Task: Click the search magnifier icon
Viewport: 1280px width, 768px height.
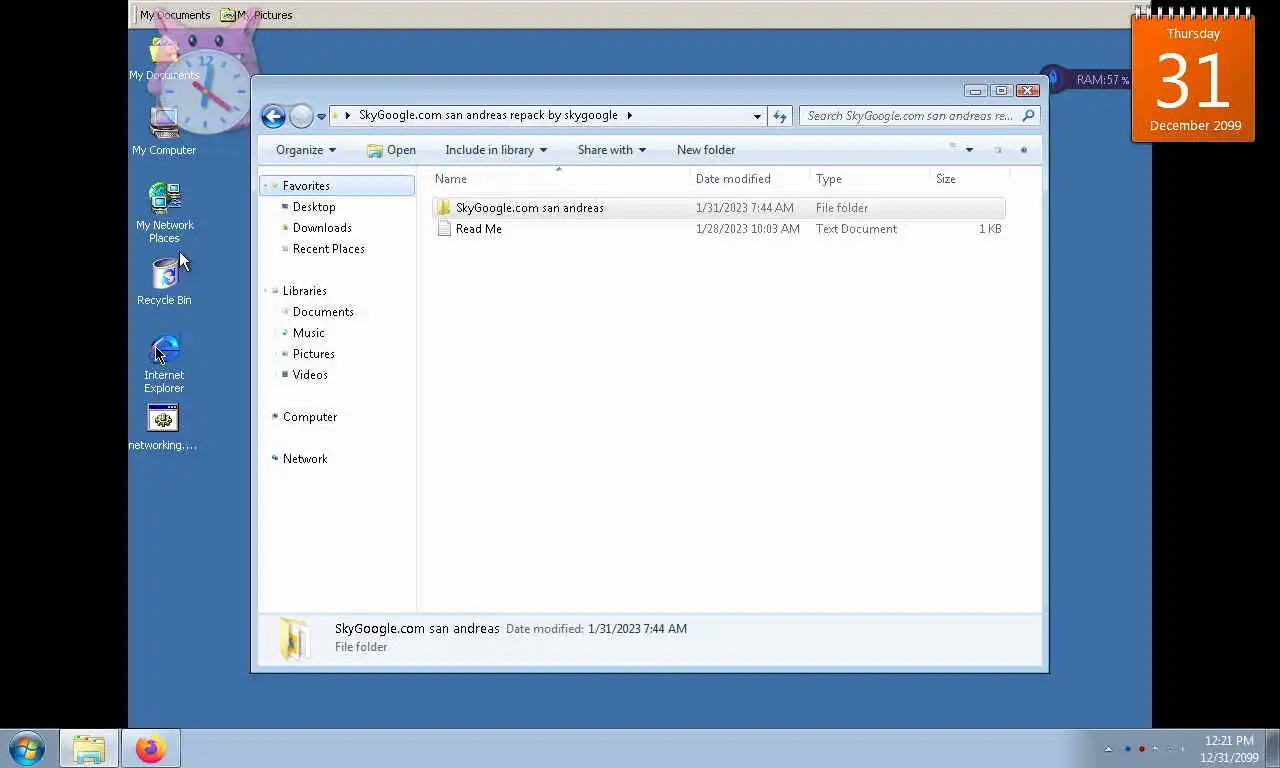Action: [1028, 115]
